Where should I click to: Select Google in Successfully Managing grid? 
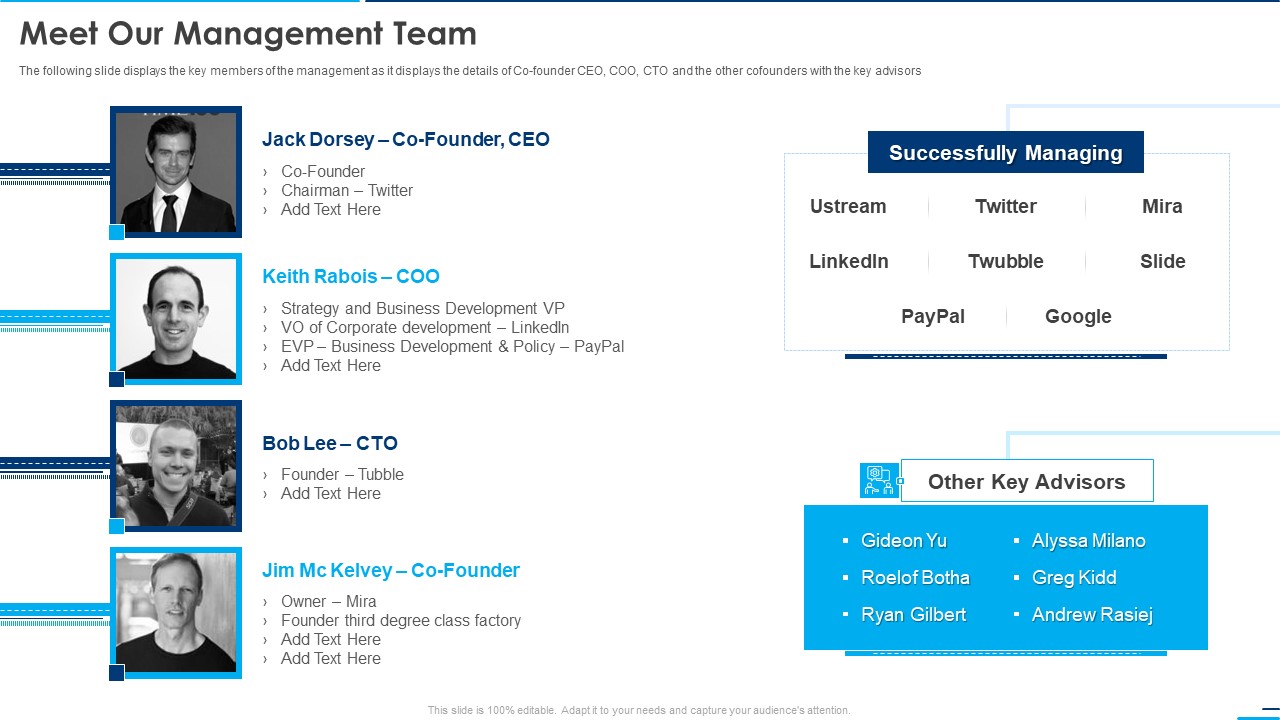[x=1078, y=316]
